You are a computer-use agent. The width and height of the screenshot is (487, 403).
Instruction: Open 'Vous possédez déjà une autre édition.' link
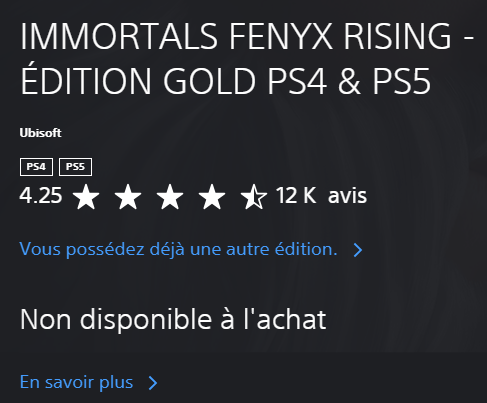tap(178, 249)
